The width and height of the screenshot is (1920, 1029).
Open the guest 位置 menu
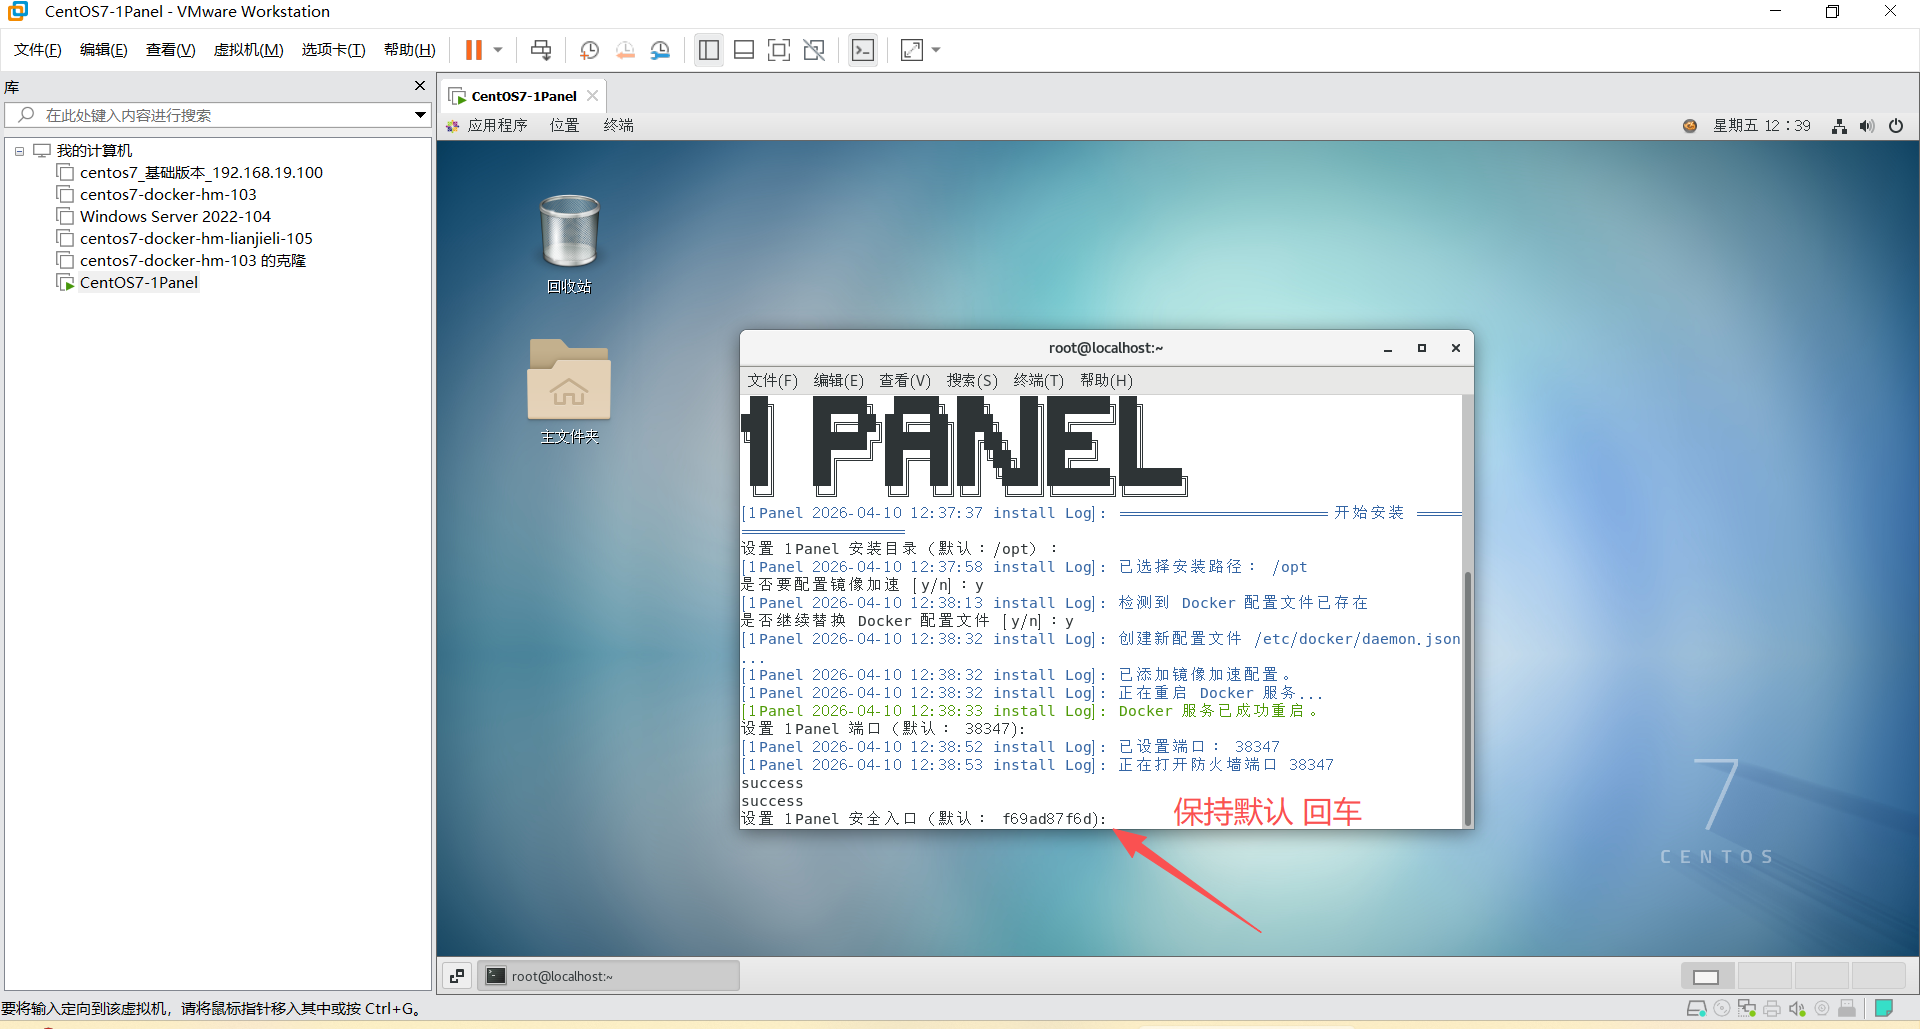click(565, 126)
